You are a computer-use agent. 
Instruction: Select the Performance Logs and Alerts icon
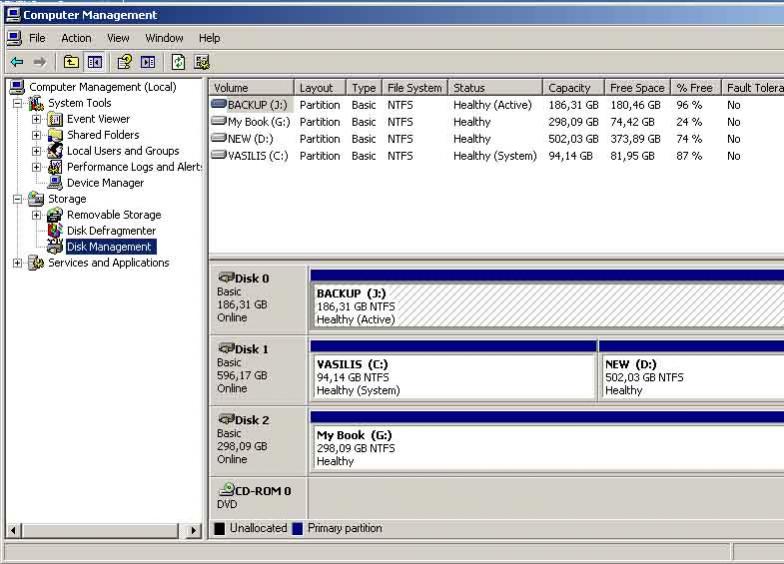(x=54, y=167)
